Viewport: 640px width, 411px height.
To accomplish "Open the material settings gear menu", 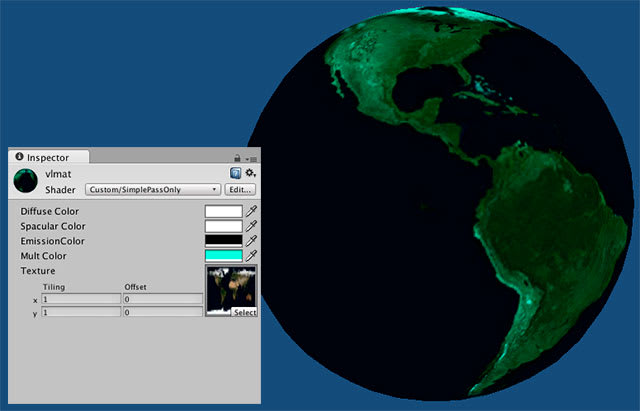I will (250, 173).
